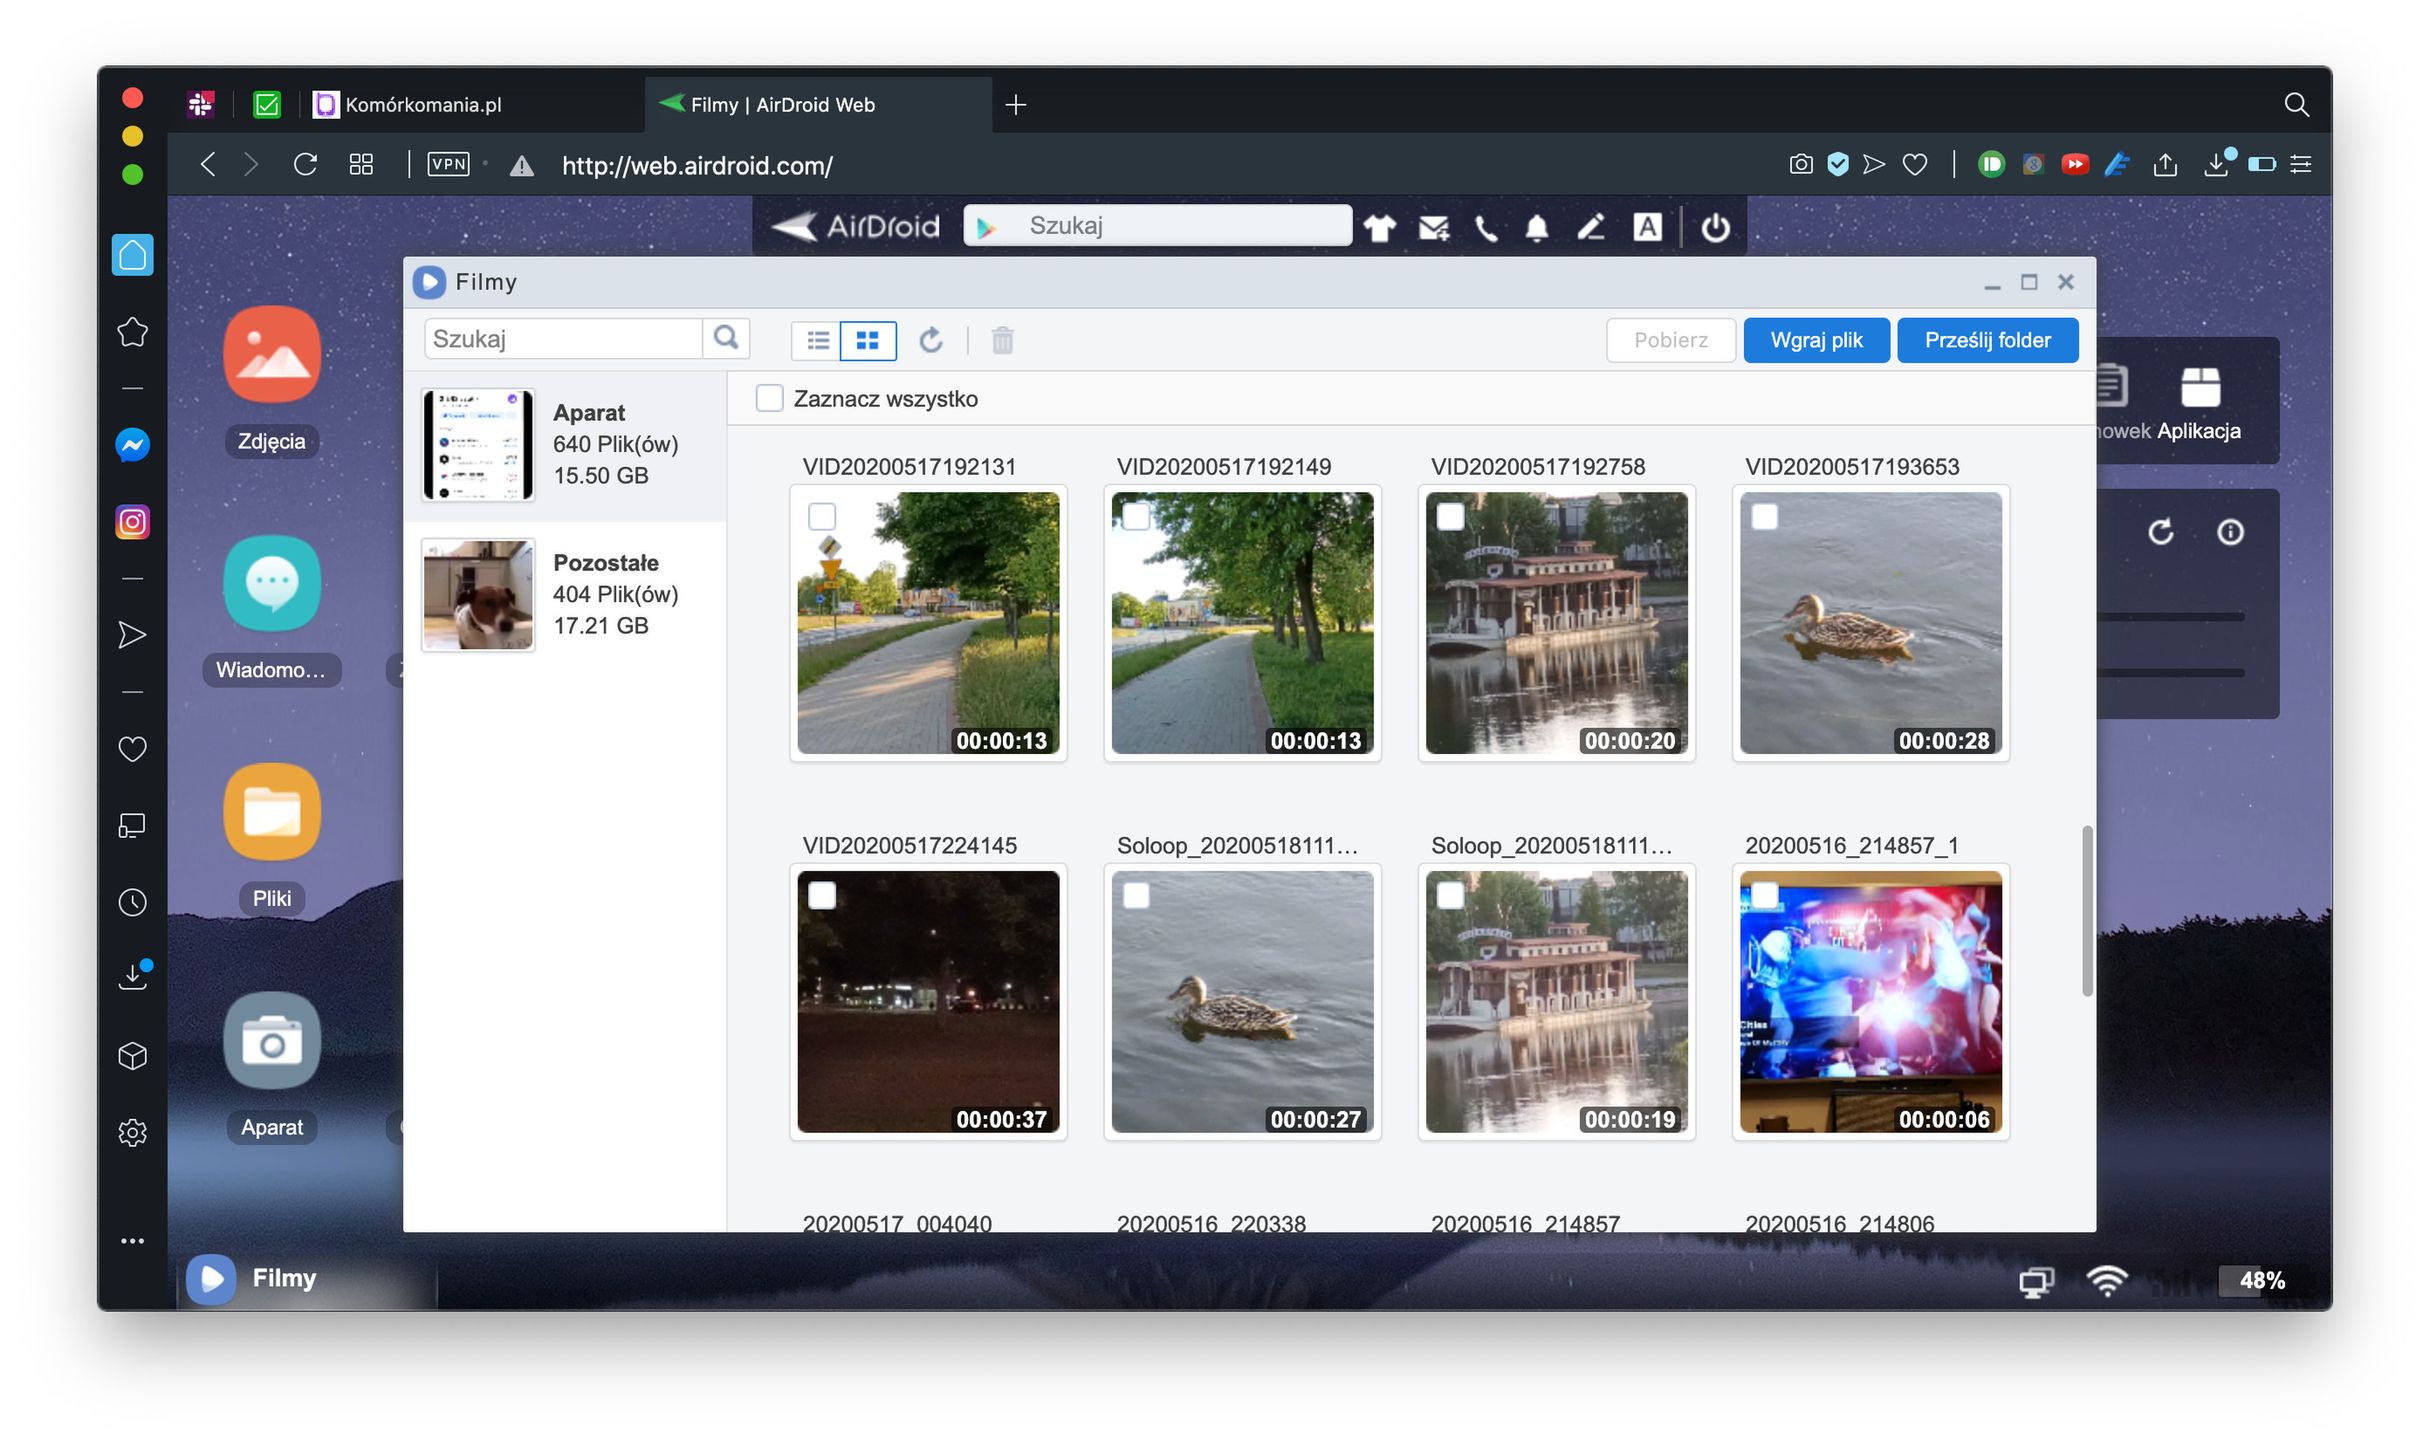
Task: Click the letter A icon in AirDroid bar
Action: 1647,227
